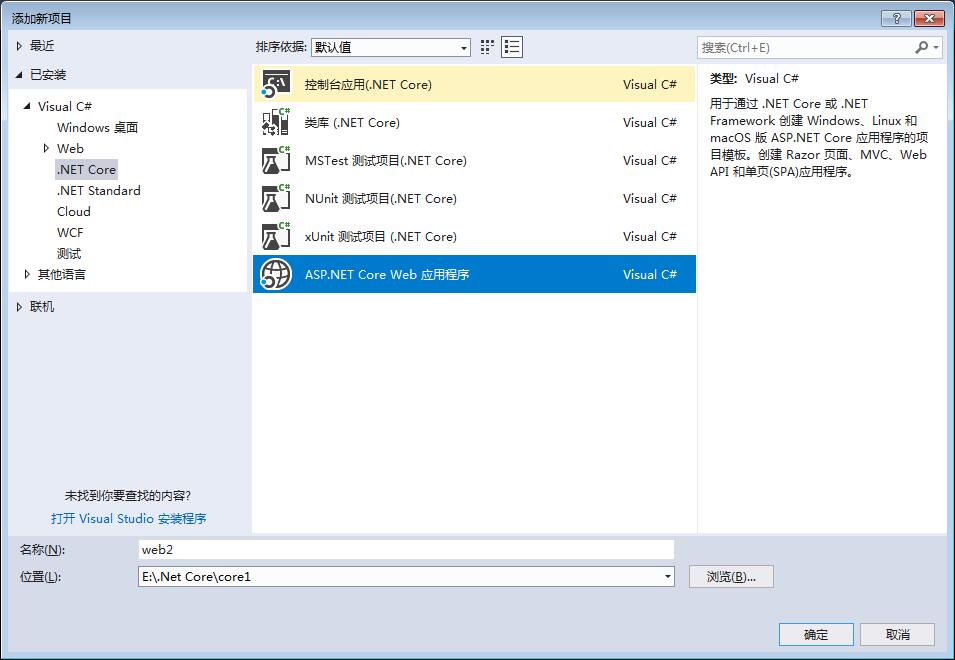Click the 浏览(B)... button
The height and width of the screenshot is (660, 955).
click(731, 577)
